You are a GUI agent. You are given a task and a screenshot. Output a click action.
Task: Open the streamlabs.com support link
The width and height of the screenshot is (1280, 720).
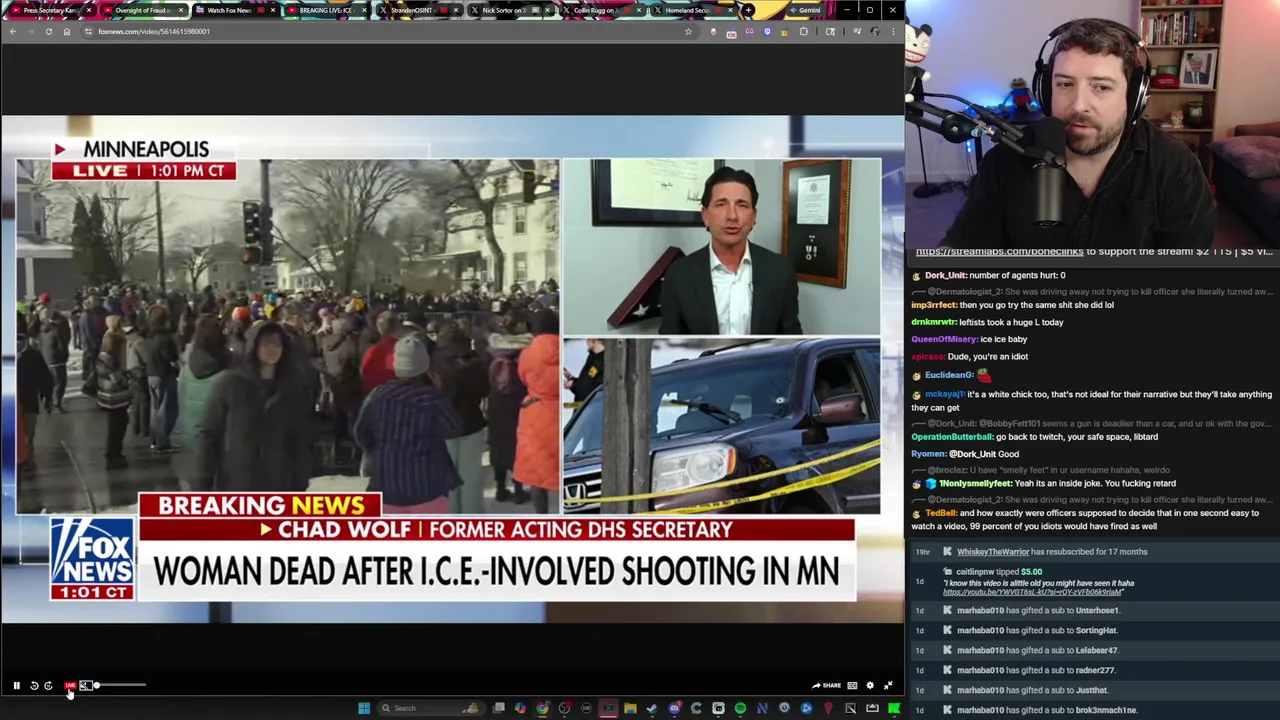click(999, 252)
